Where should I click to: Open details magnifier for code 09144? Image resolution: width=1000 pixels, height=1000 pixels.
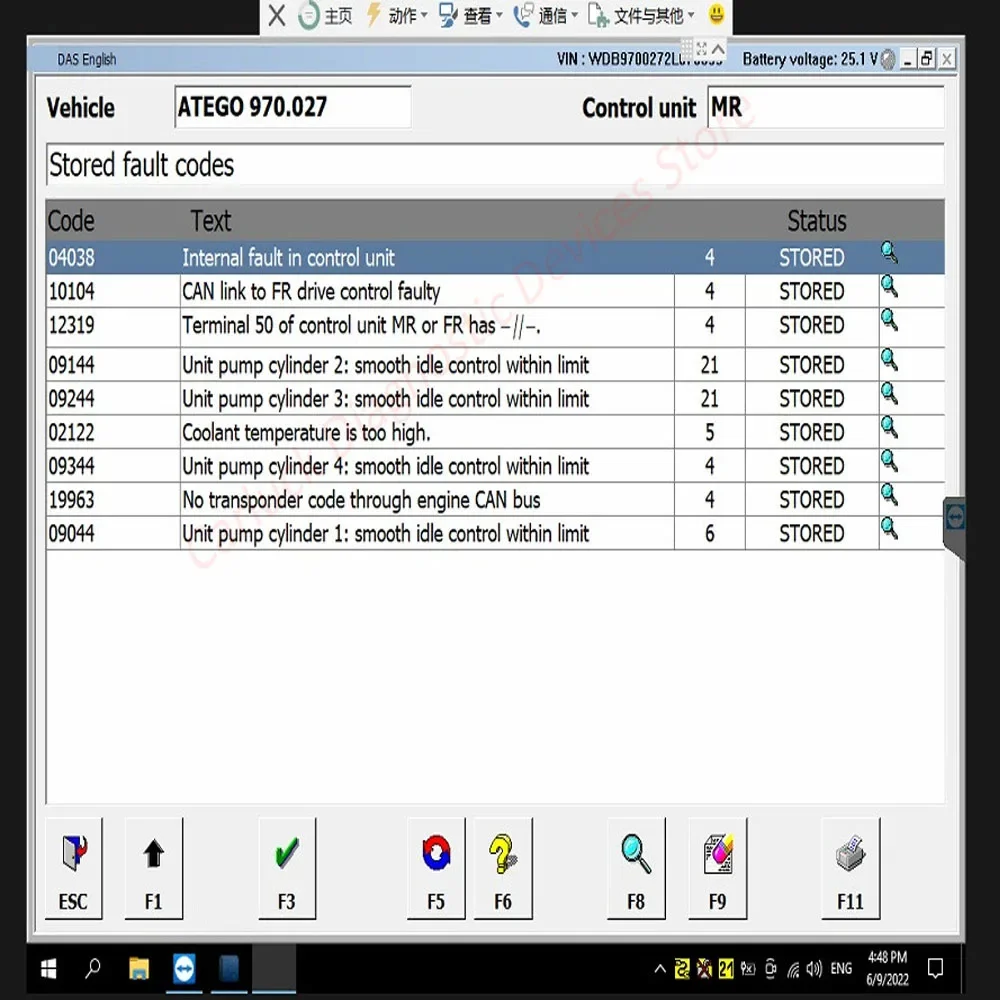pos(889,360)
